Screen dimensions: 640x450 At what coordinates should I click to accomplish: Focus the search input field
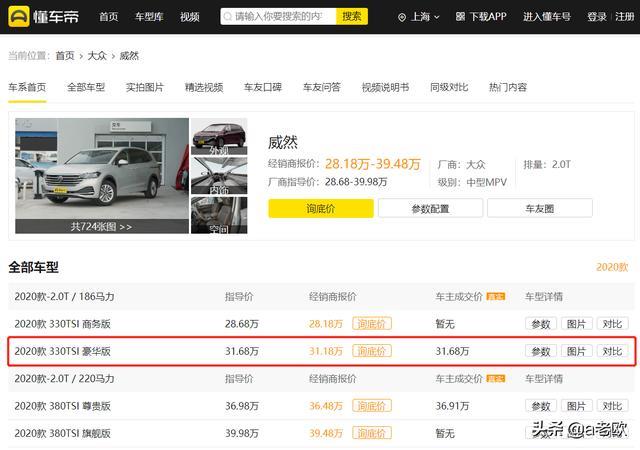pyautogui.click(x=278, y=16)
